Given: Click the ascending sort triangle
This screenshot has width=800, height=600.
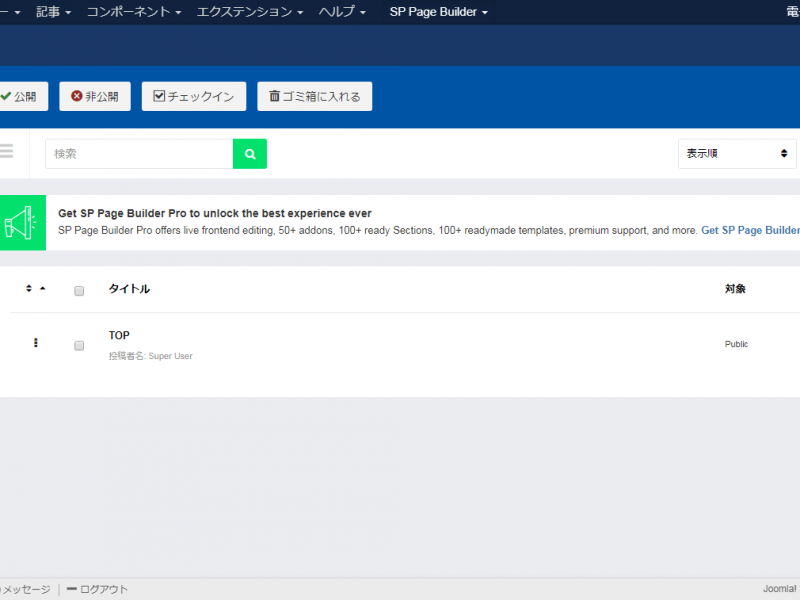Looking at the screenshot, I should click(43, 289).
